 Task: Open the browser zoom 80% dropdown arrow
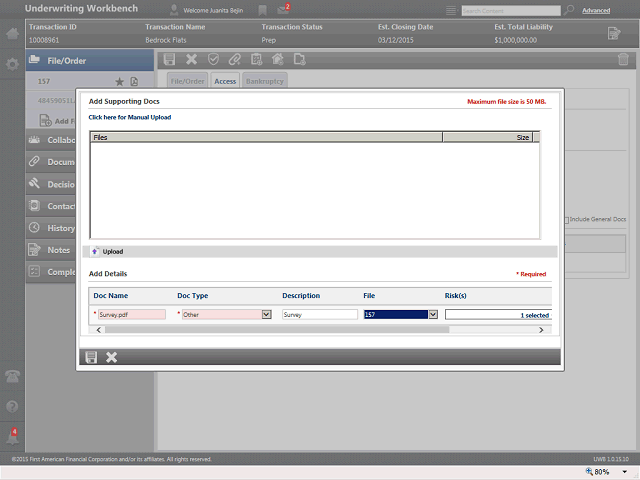[624, 472]
